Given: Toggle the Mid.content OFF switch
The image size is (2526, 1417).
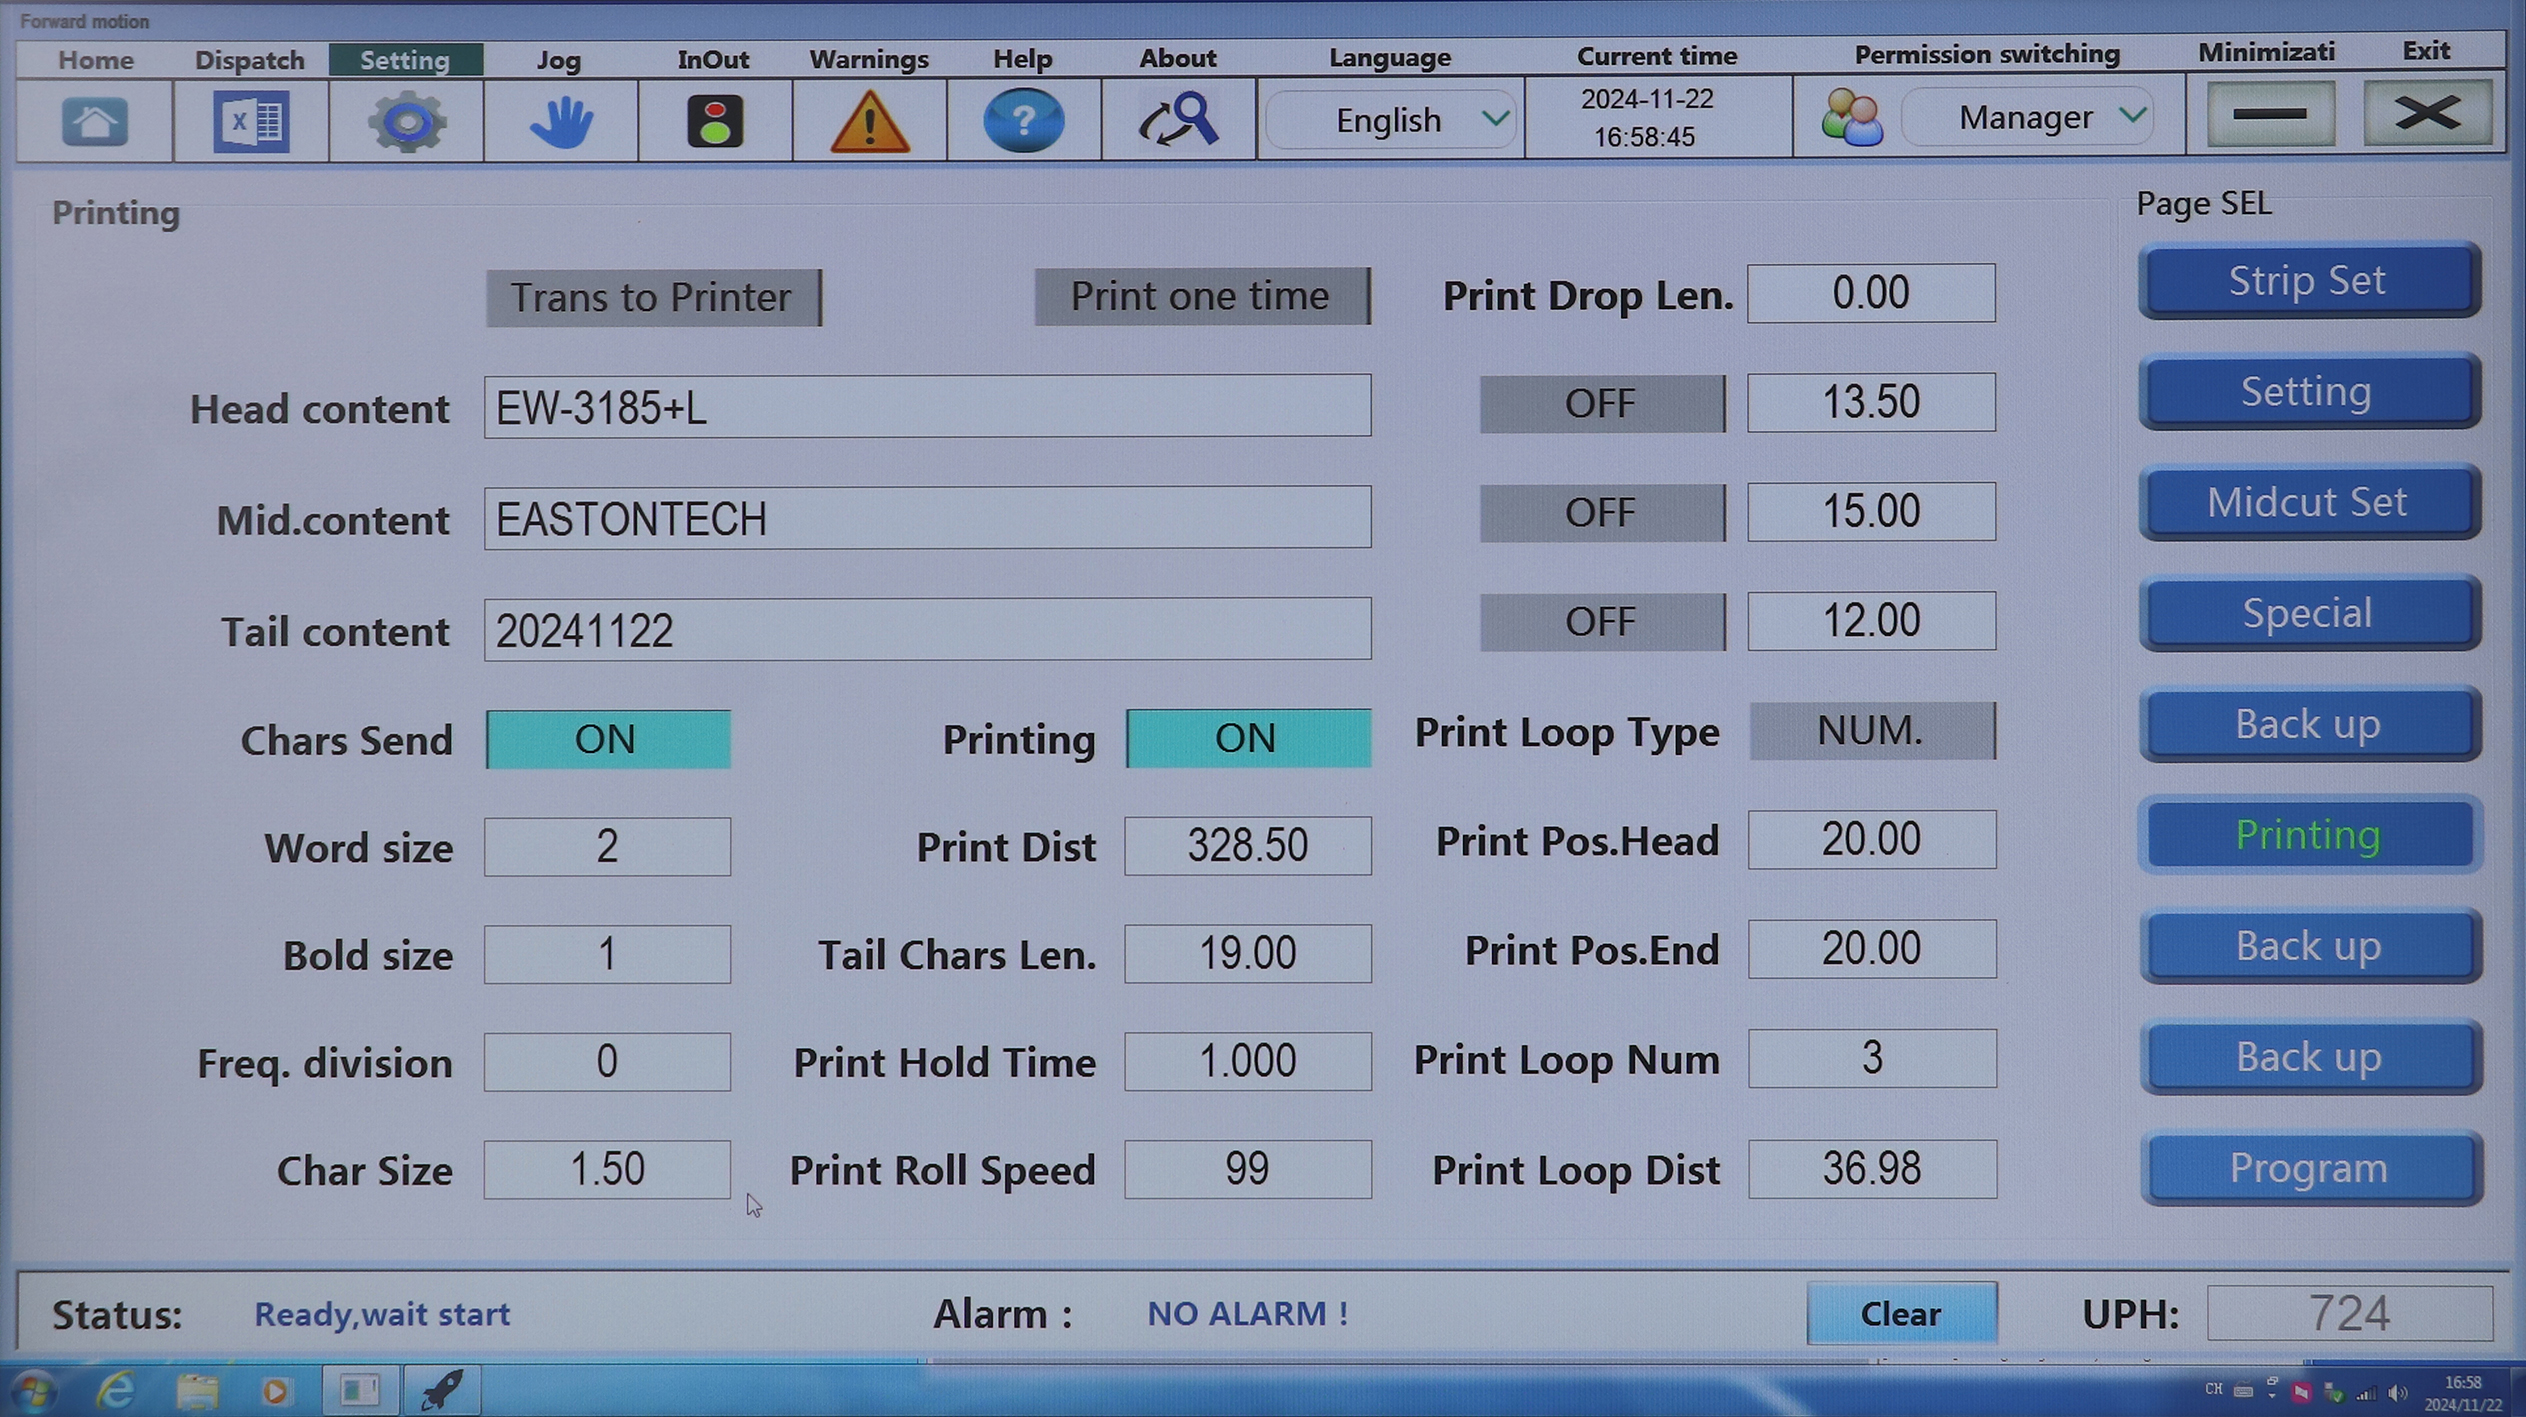Looking at the screenshot, I should (1602, 512).
